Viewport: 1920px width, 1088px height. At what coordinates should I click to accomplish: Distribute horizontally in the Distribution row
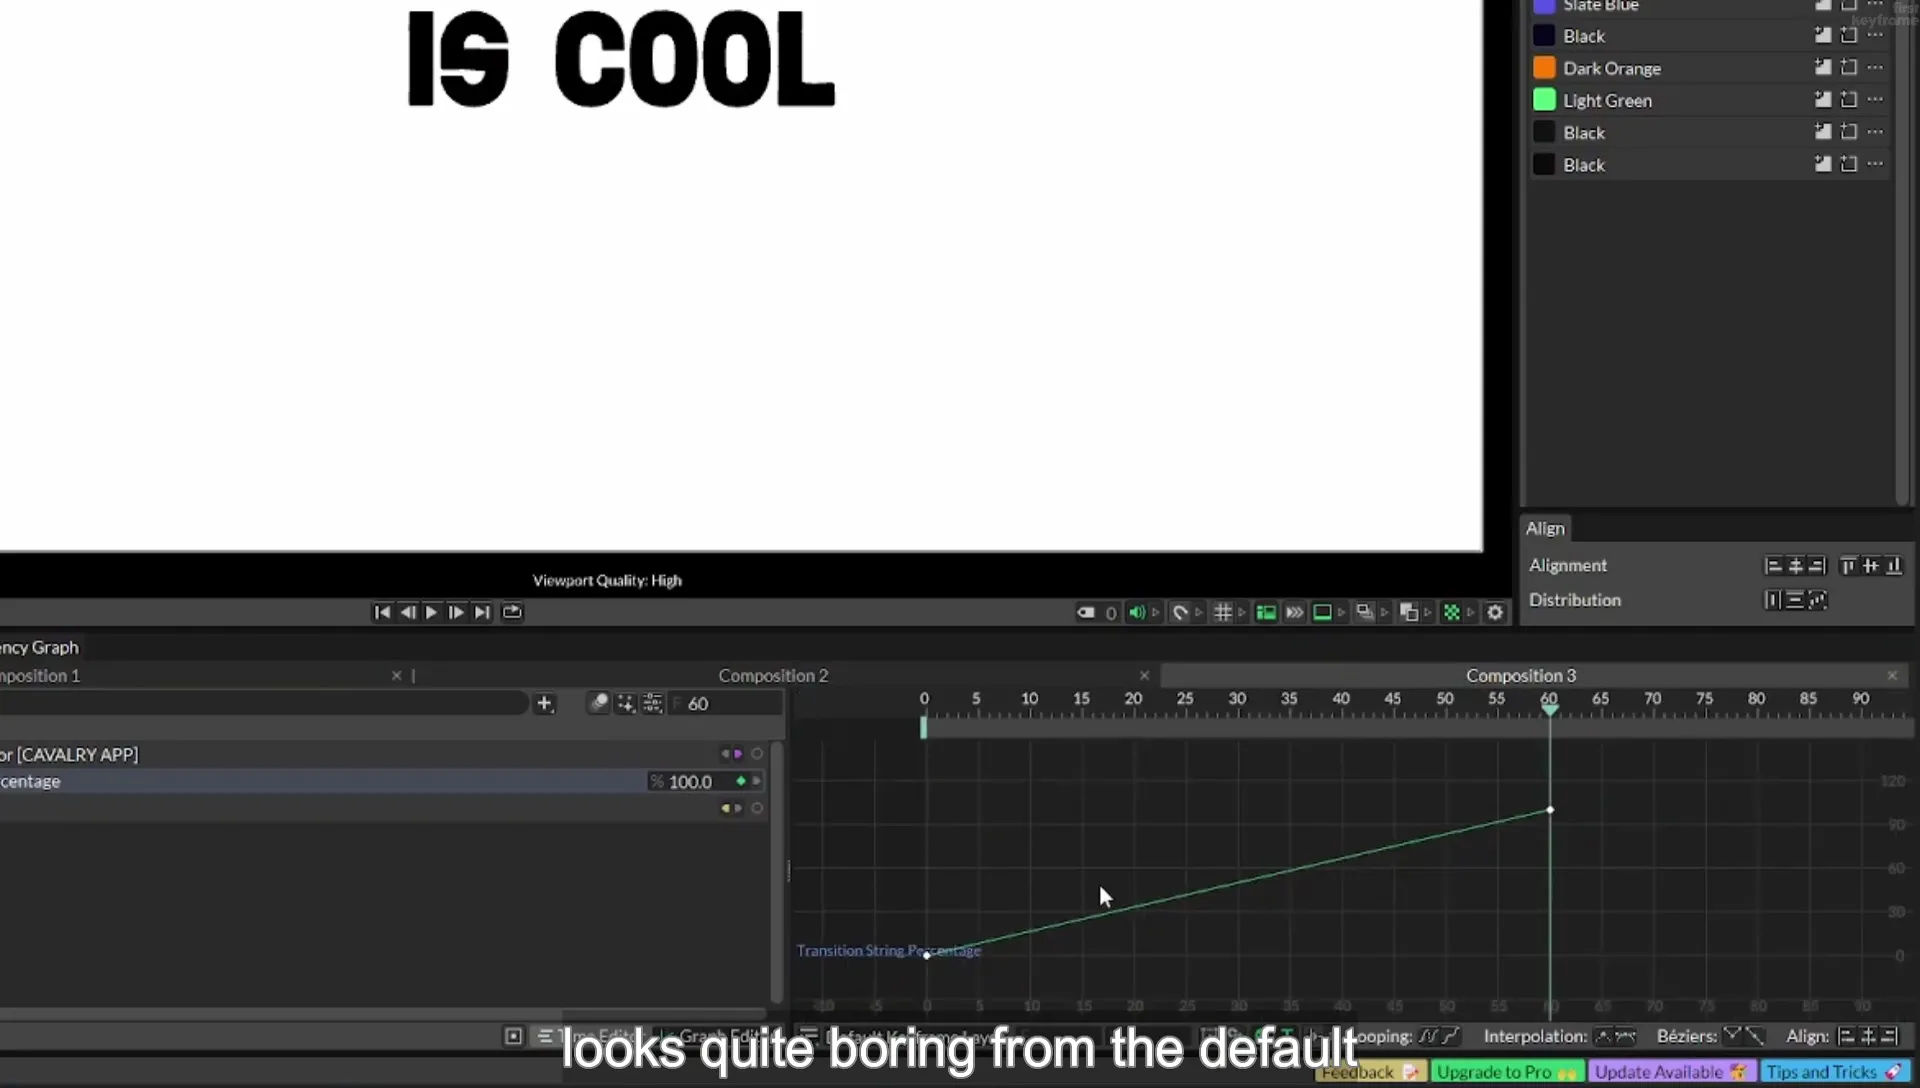point(1773,600)
